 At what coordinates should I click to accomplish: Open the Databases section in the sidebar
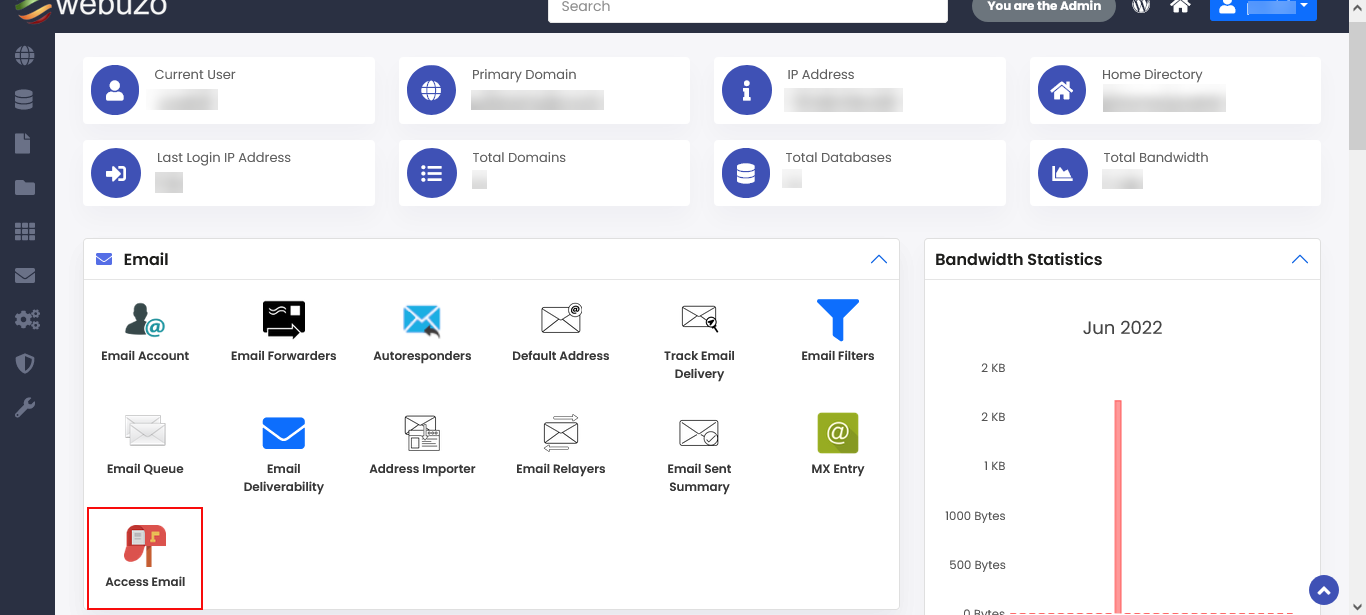pyautogui.click(x=26, y=99)
